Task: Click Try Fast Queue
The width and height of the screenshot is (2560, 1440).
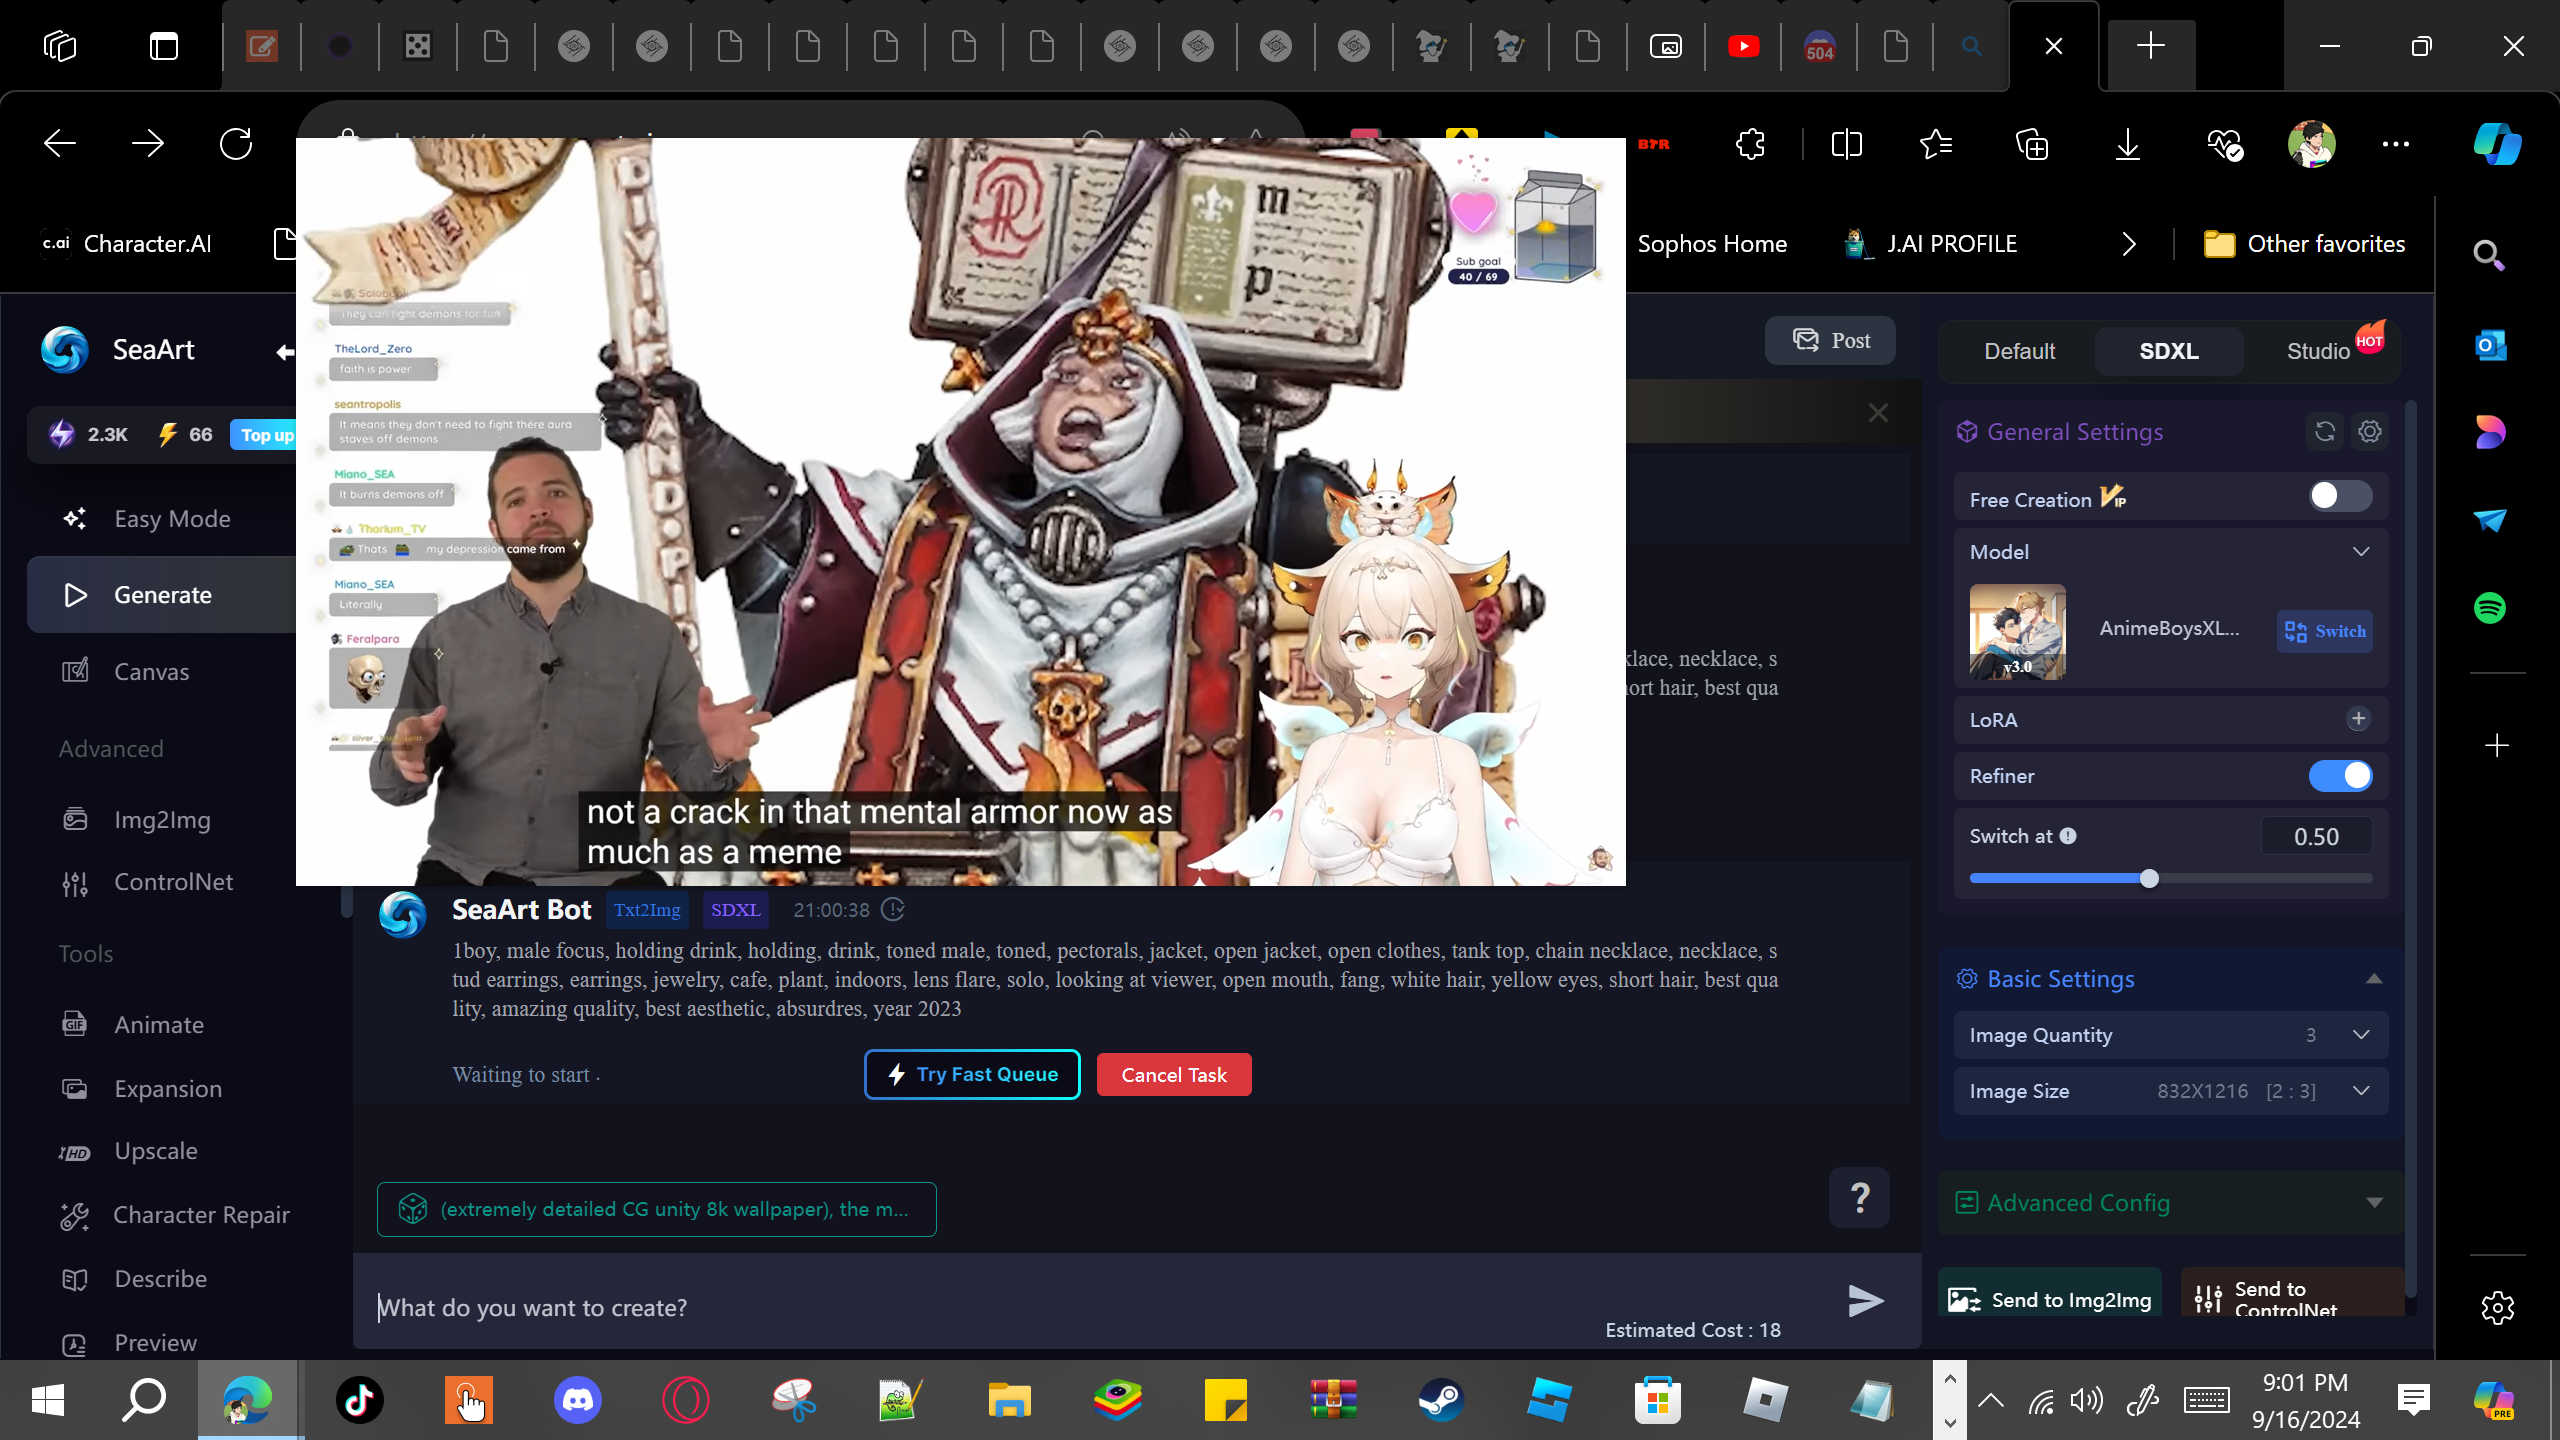Action: (x=972, y=1074)
